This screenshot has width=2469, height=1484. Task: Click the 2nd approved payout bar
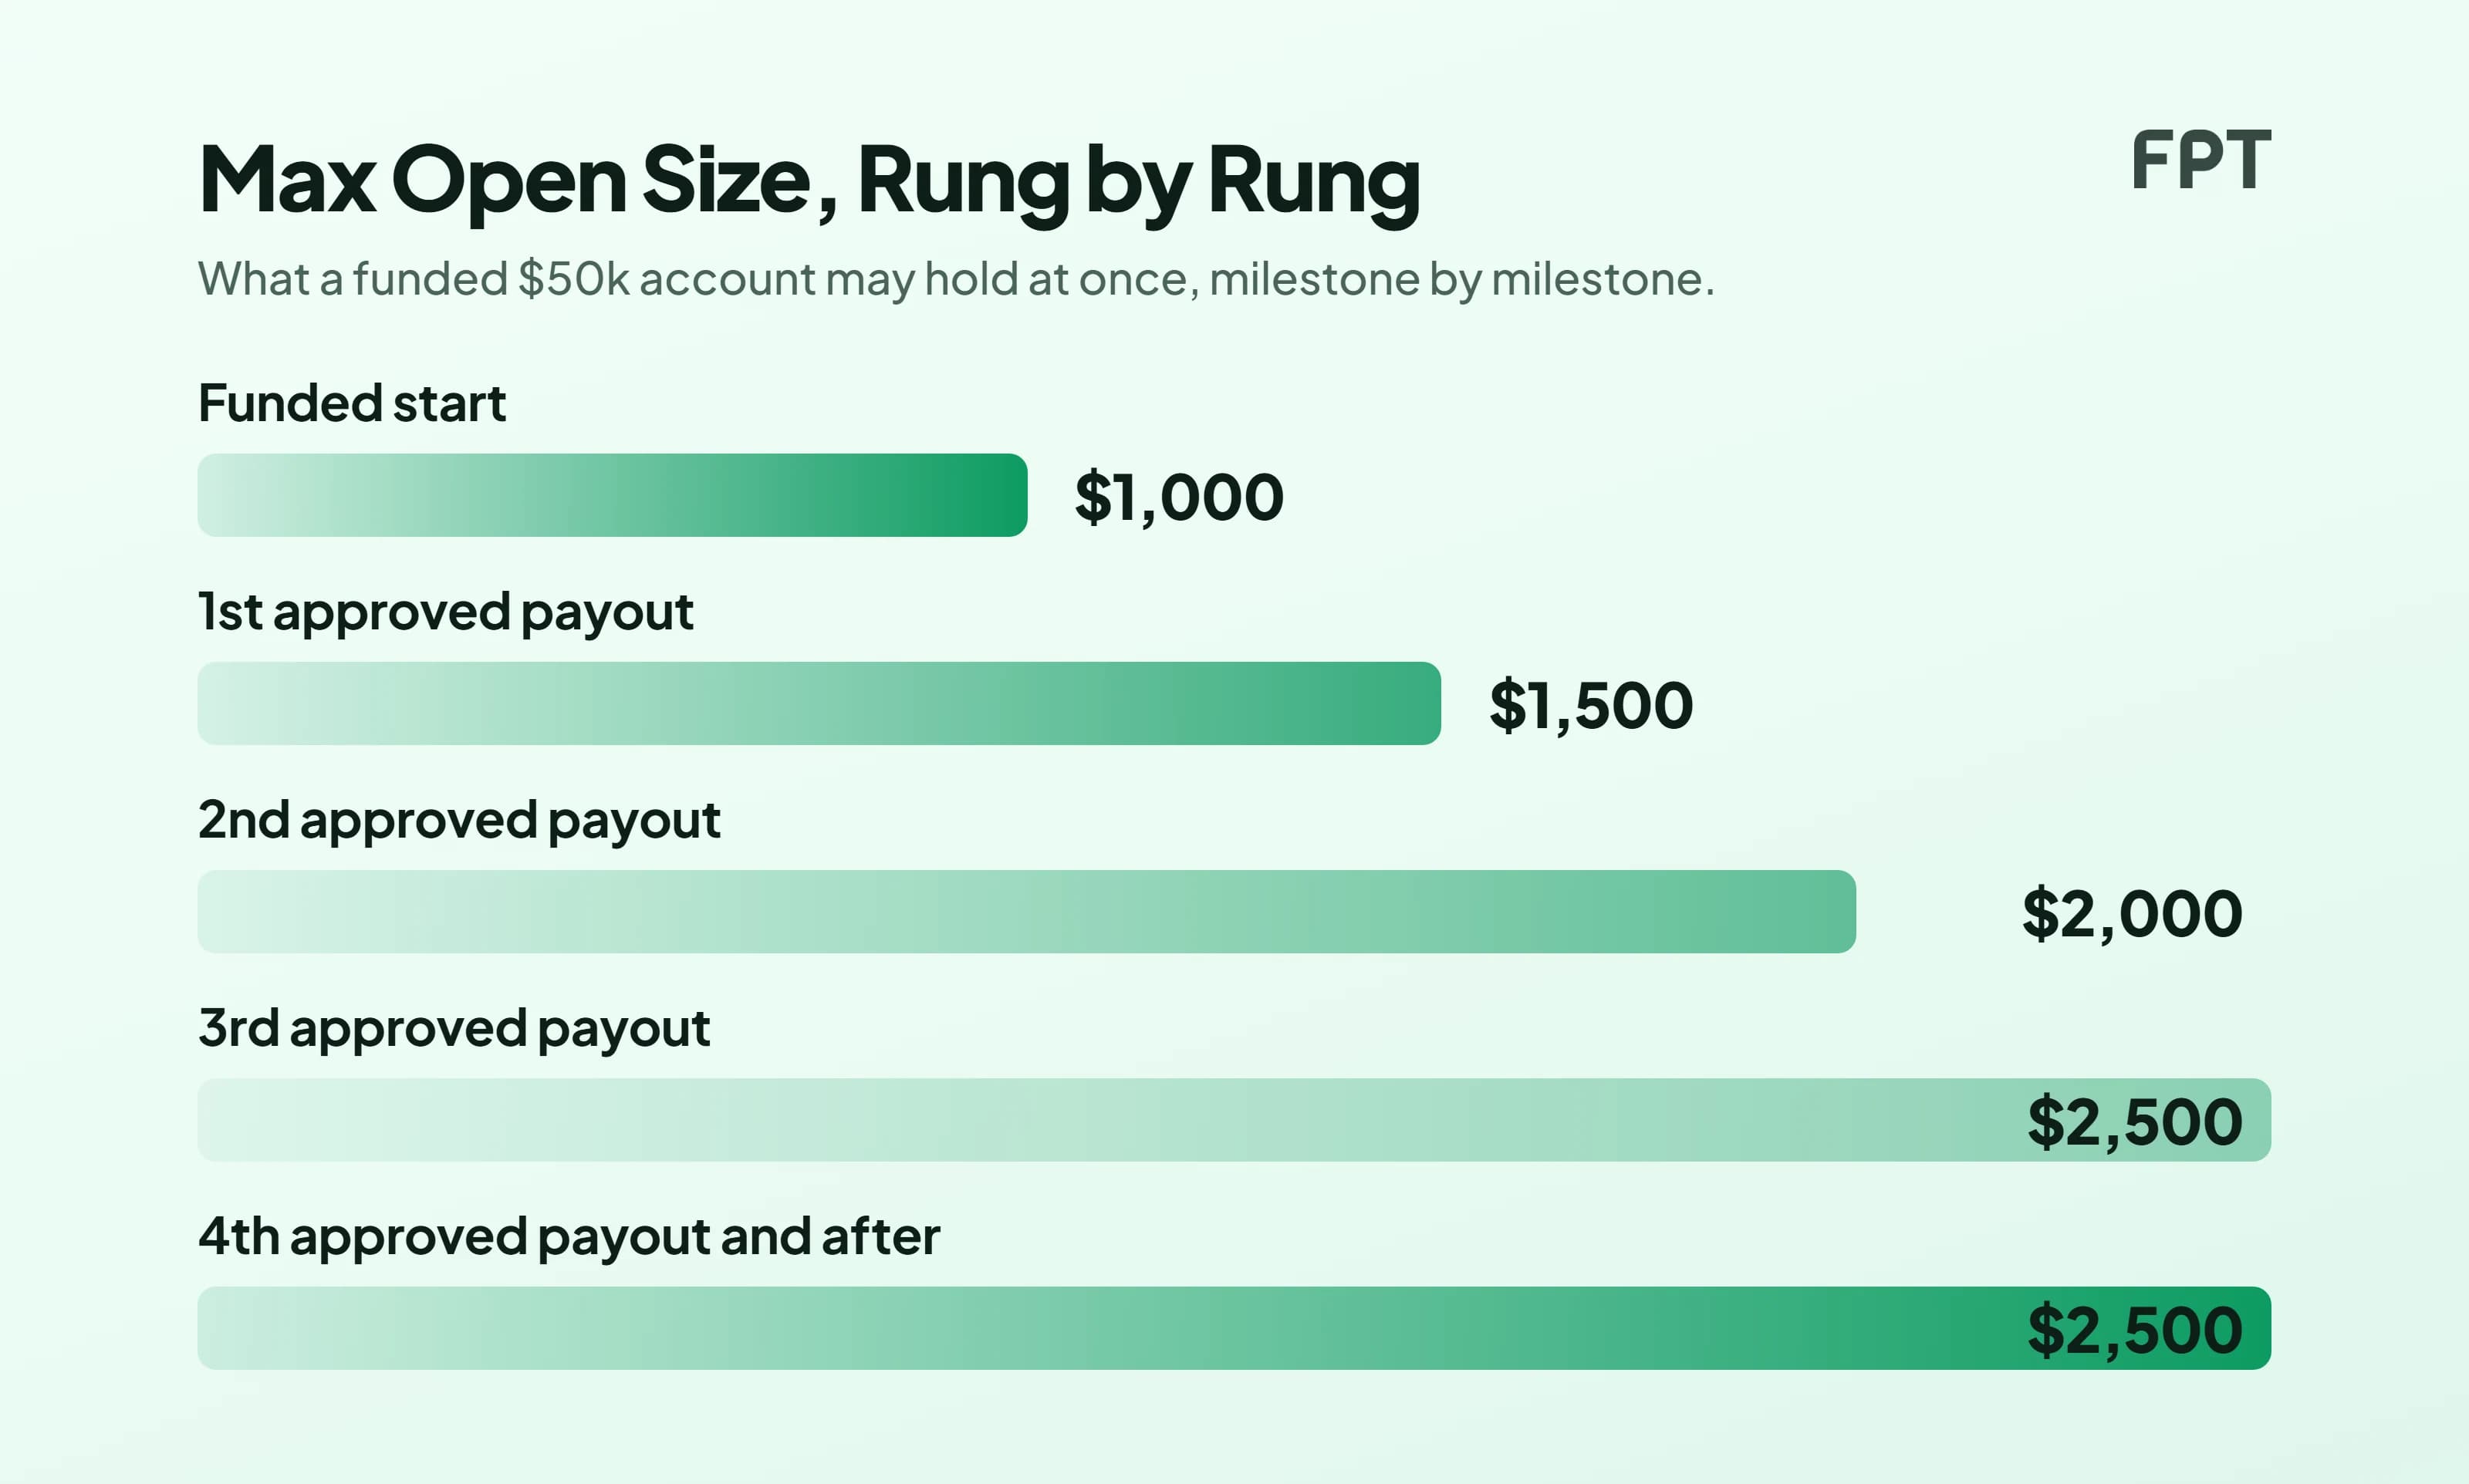[1026, 911]
